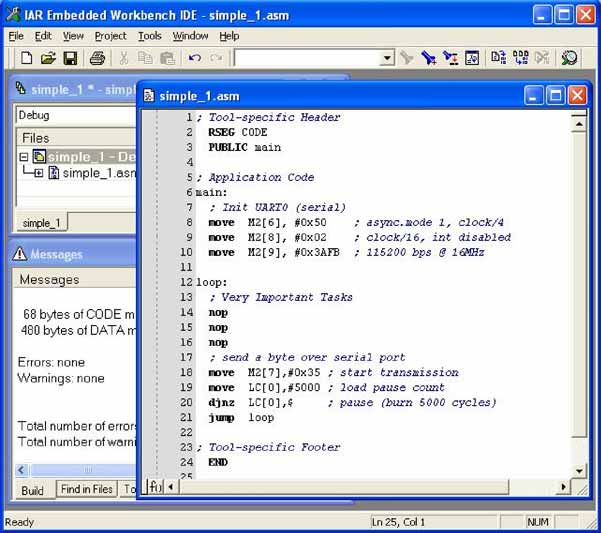
Task: Open the Debug configuration dropdown
Action: tap(75, 115)
